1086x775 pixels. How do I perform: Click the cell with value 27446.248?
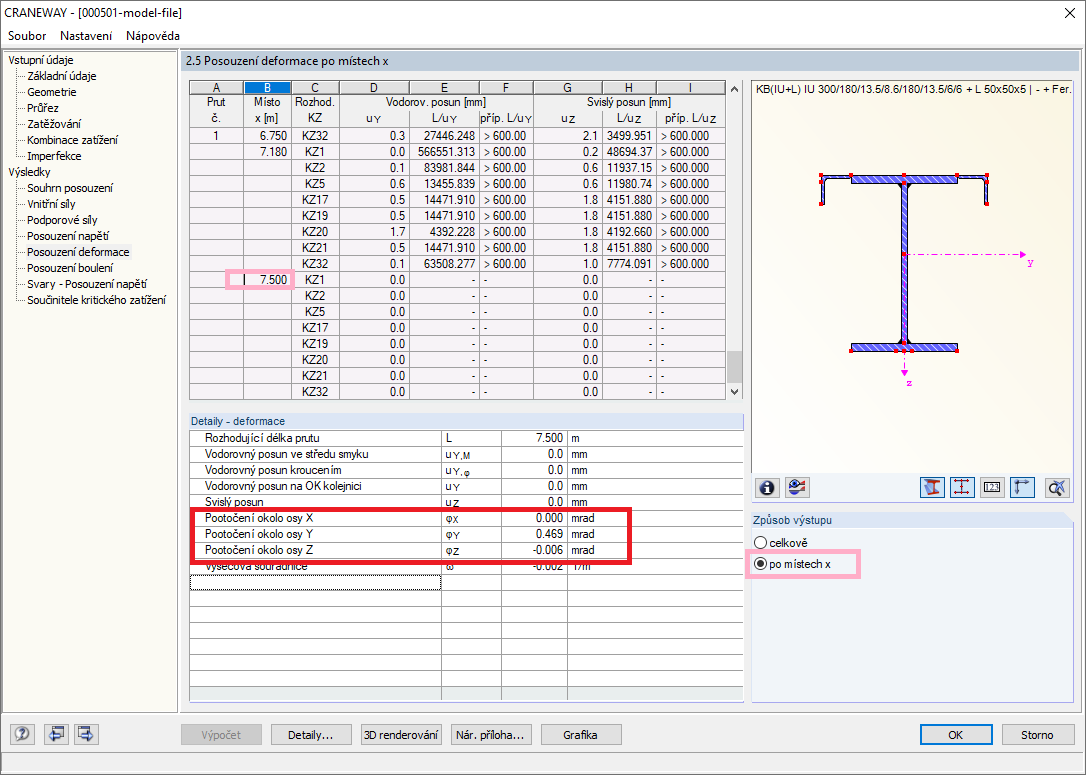pos(444,136)
